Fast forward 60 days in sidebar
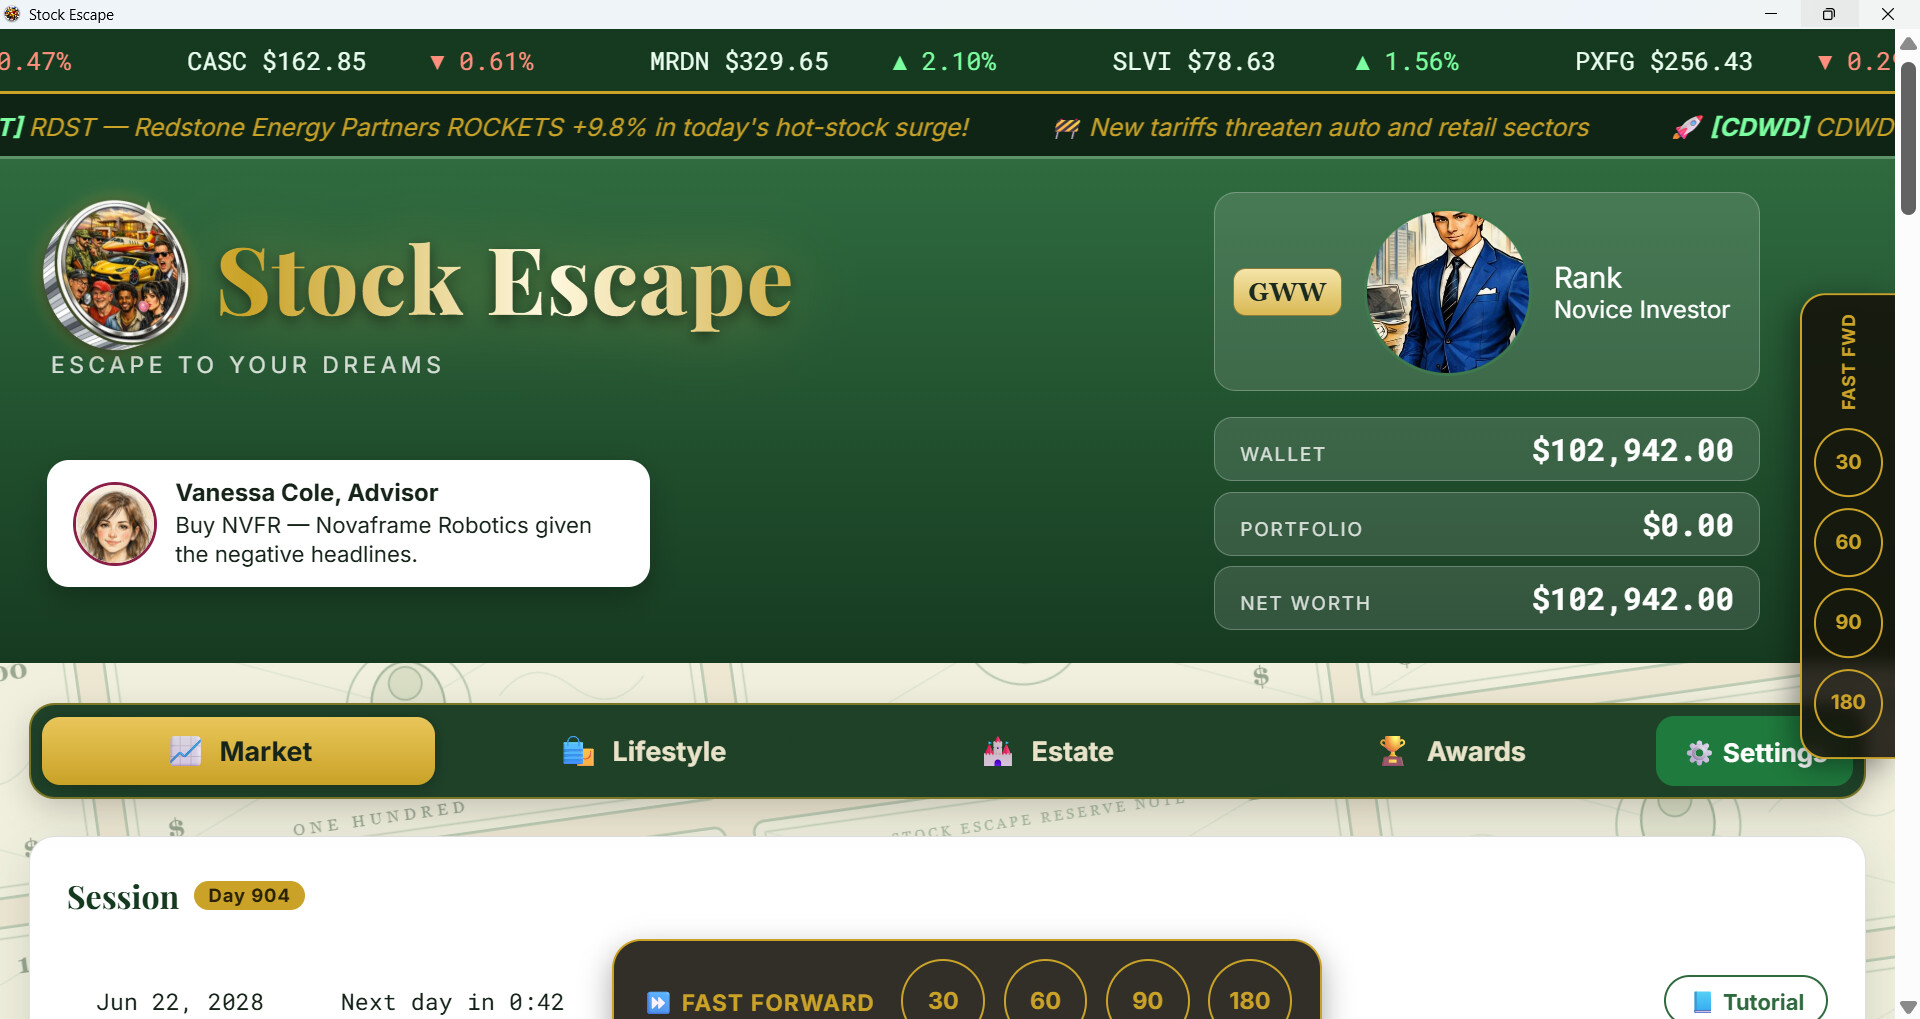The image size is (1920, 1019). pos(1848,542)
